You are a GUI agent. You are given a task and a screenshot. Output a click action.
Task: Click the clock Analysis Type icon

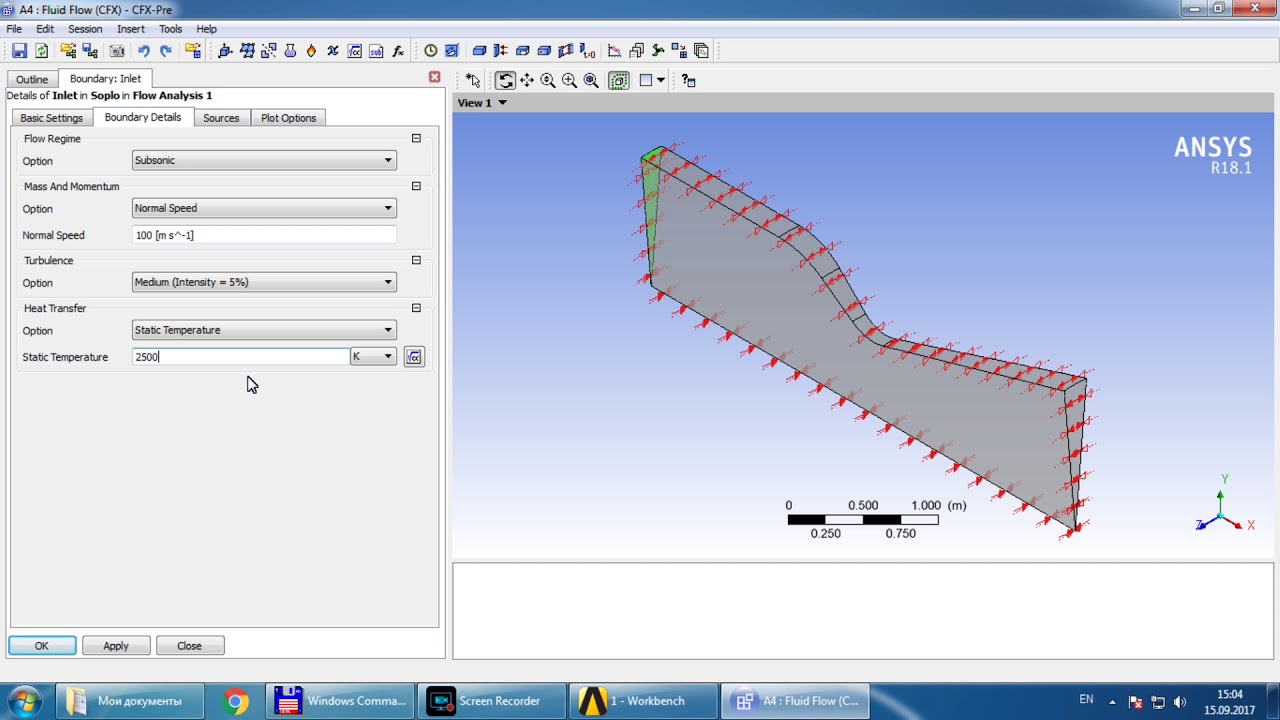[430, 51]
